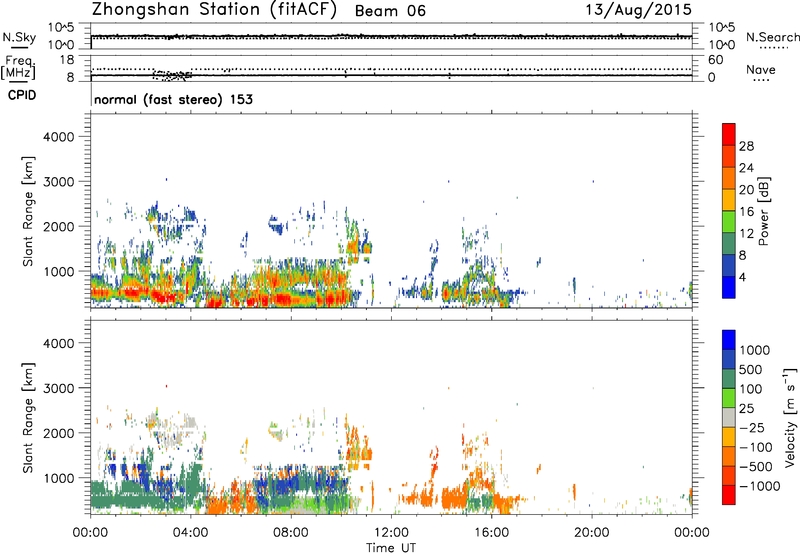
Task: Pick the Velocity segment between 500 and 1000
Action: click(729, 359)
